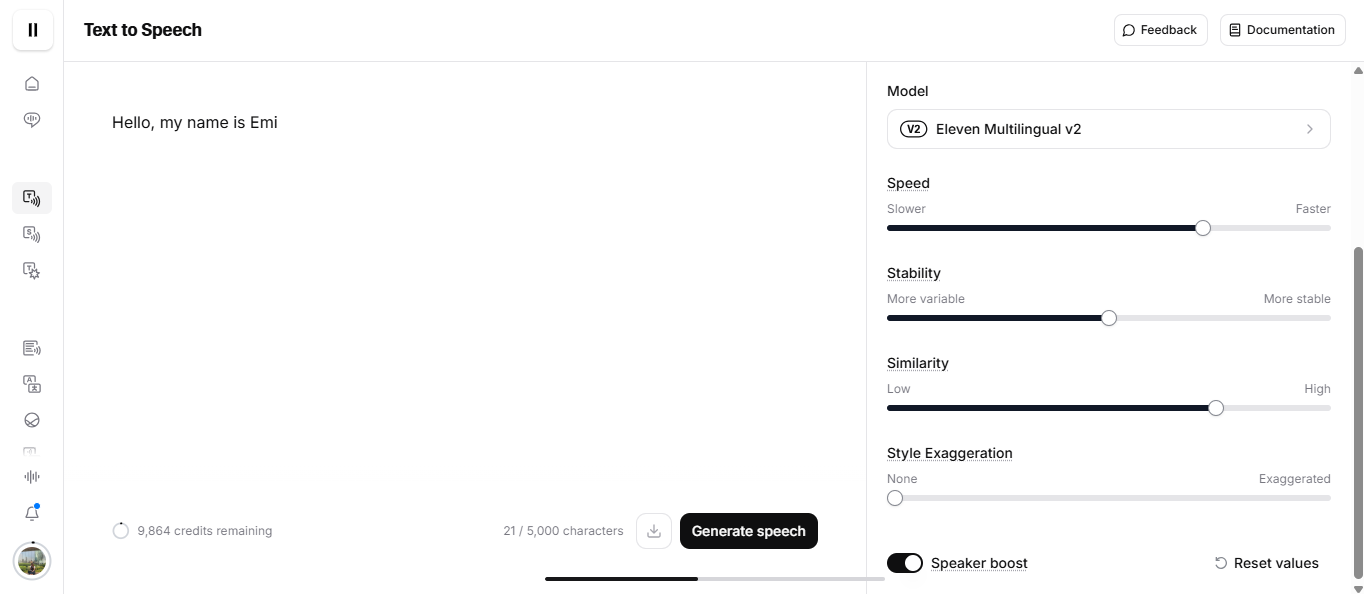
Task: Click the download audio icon button
Action: click(x=654, y=531)
